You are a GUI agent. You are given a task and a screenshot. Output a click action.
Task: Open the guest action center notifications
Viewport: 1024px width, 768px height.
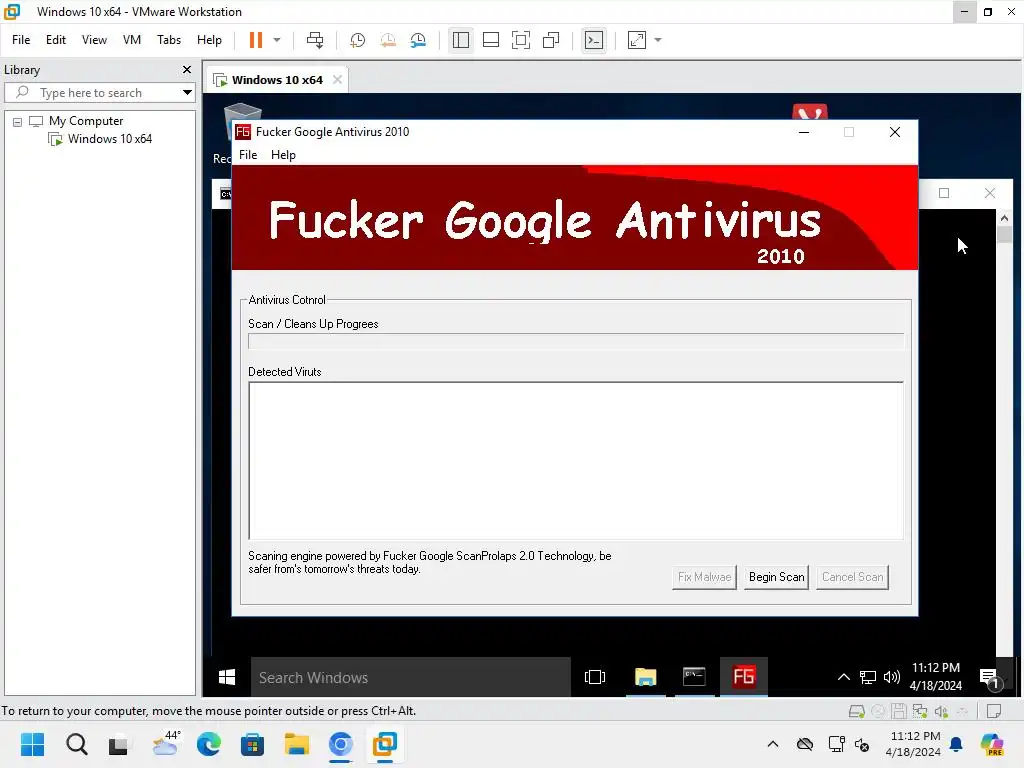(x=990, y=679)
